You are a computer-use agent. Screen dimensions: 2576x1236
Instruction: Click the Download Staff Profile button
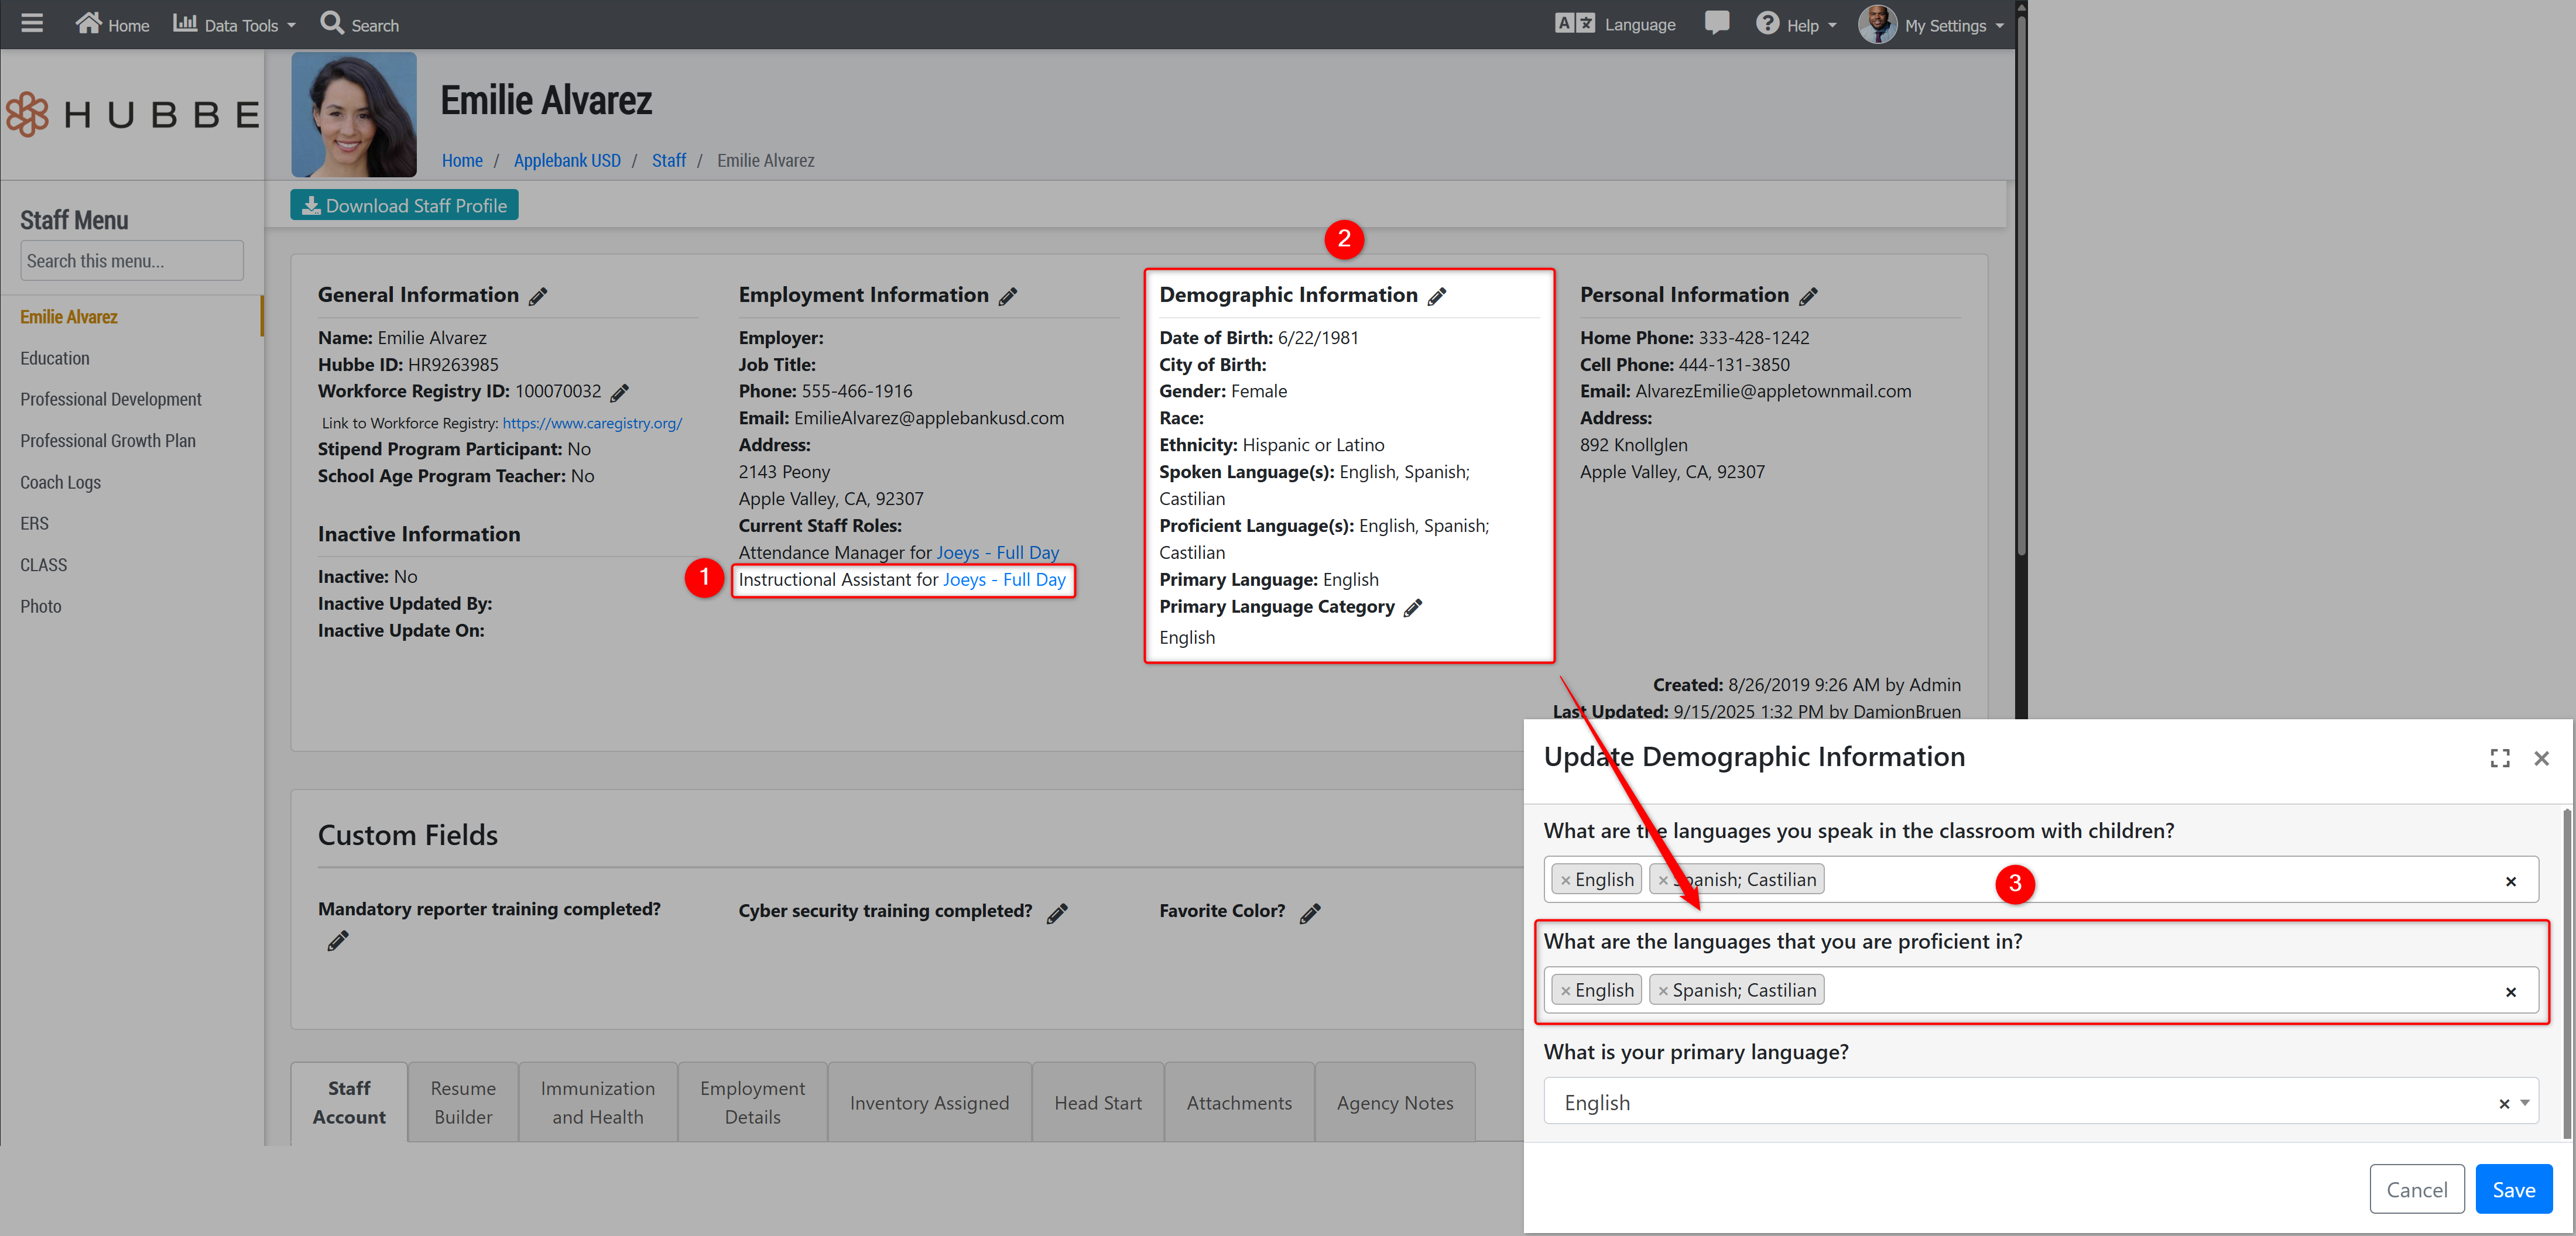click(404, 205)
